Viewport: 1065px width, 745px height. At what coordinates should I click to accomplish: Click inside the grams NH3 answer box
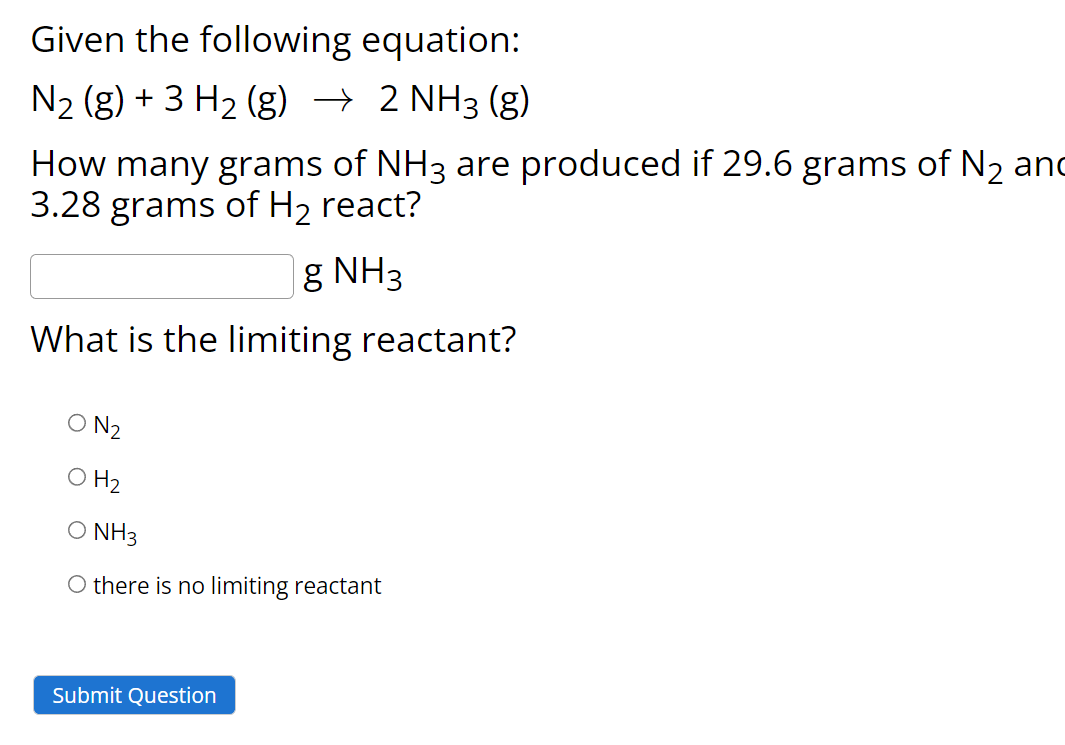pyautogui.click(x=160, y=276)
